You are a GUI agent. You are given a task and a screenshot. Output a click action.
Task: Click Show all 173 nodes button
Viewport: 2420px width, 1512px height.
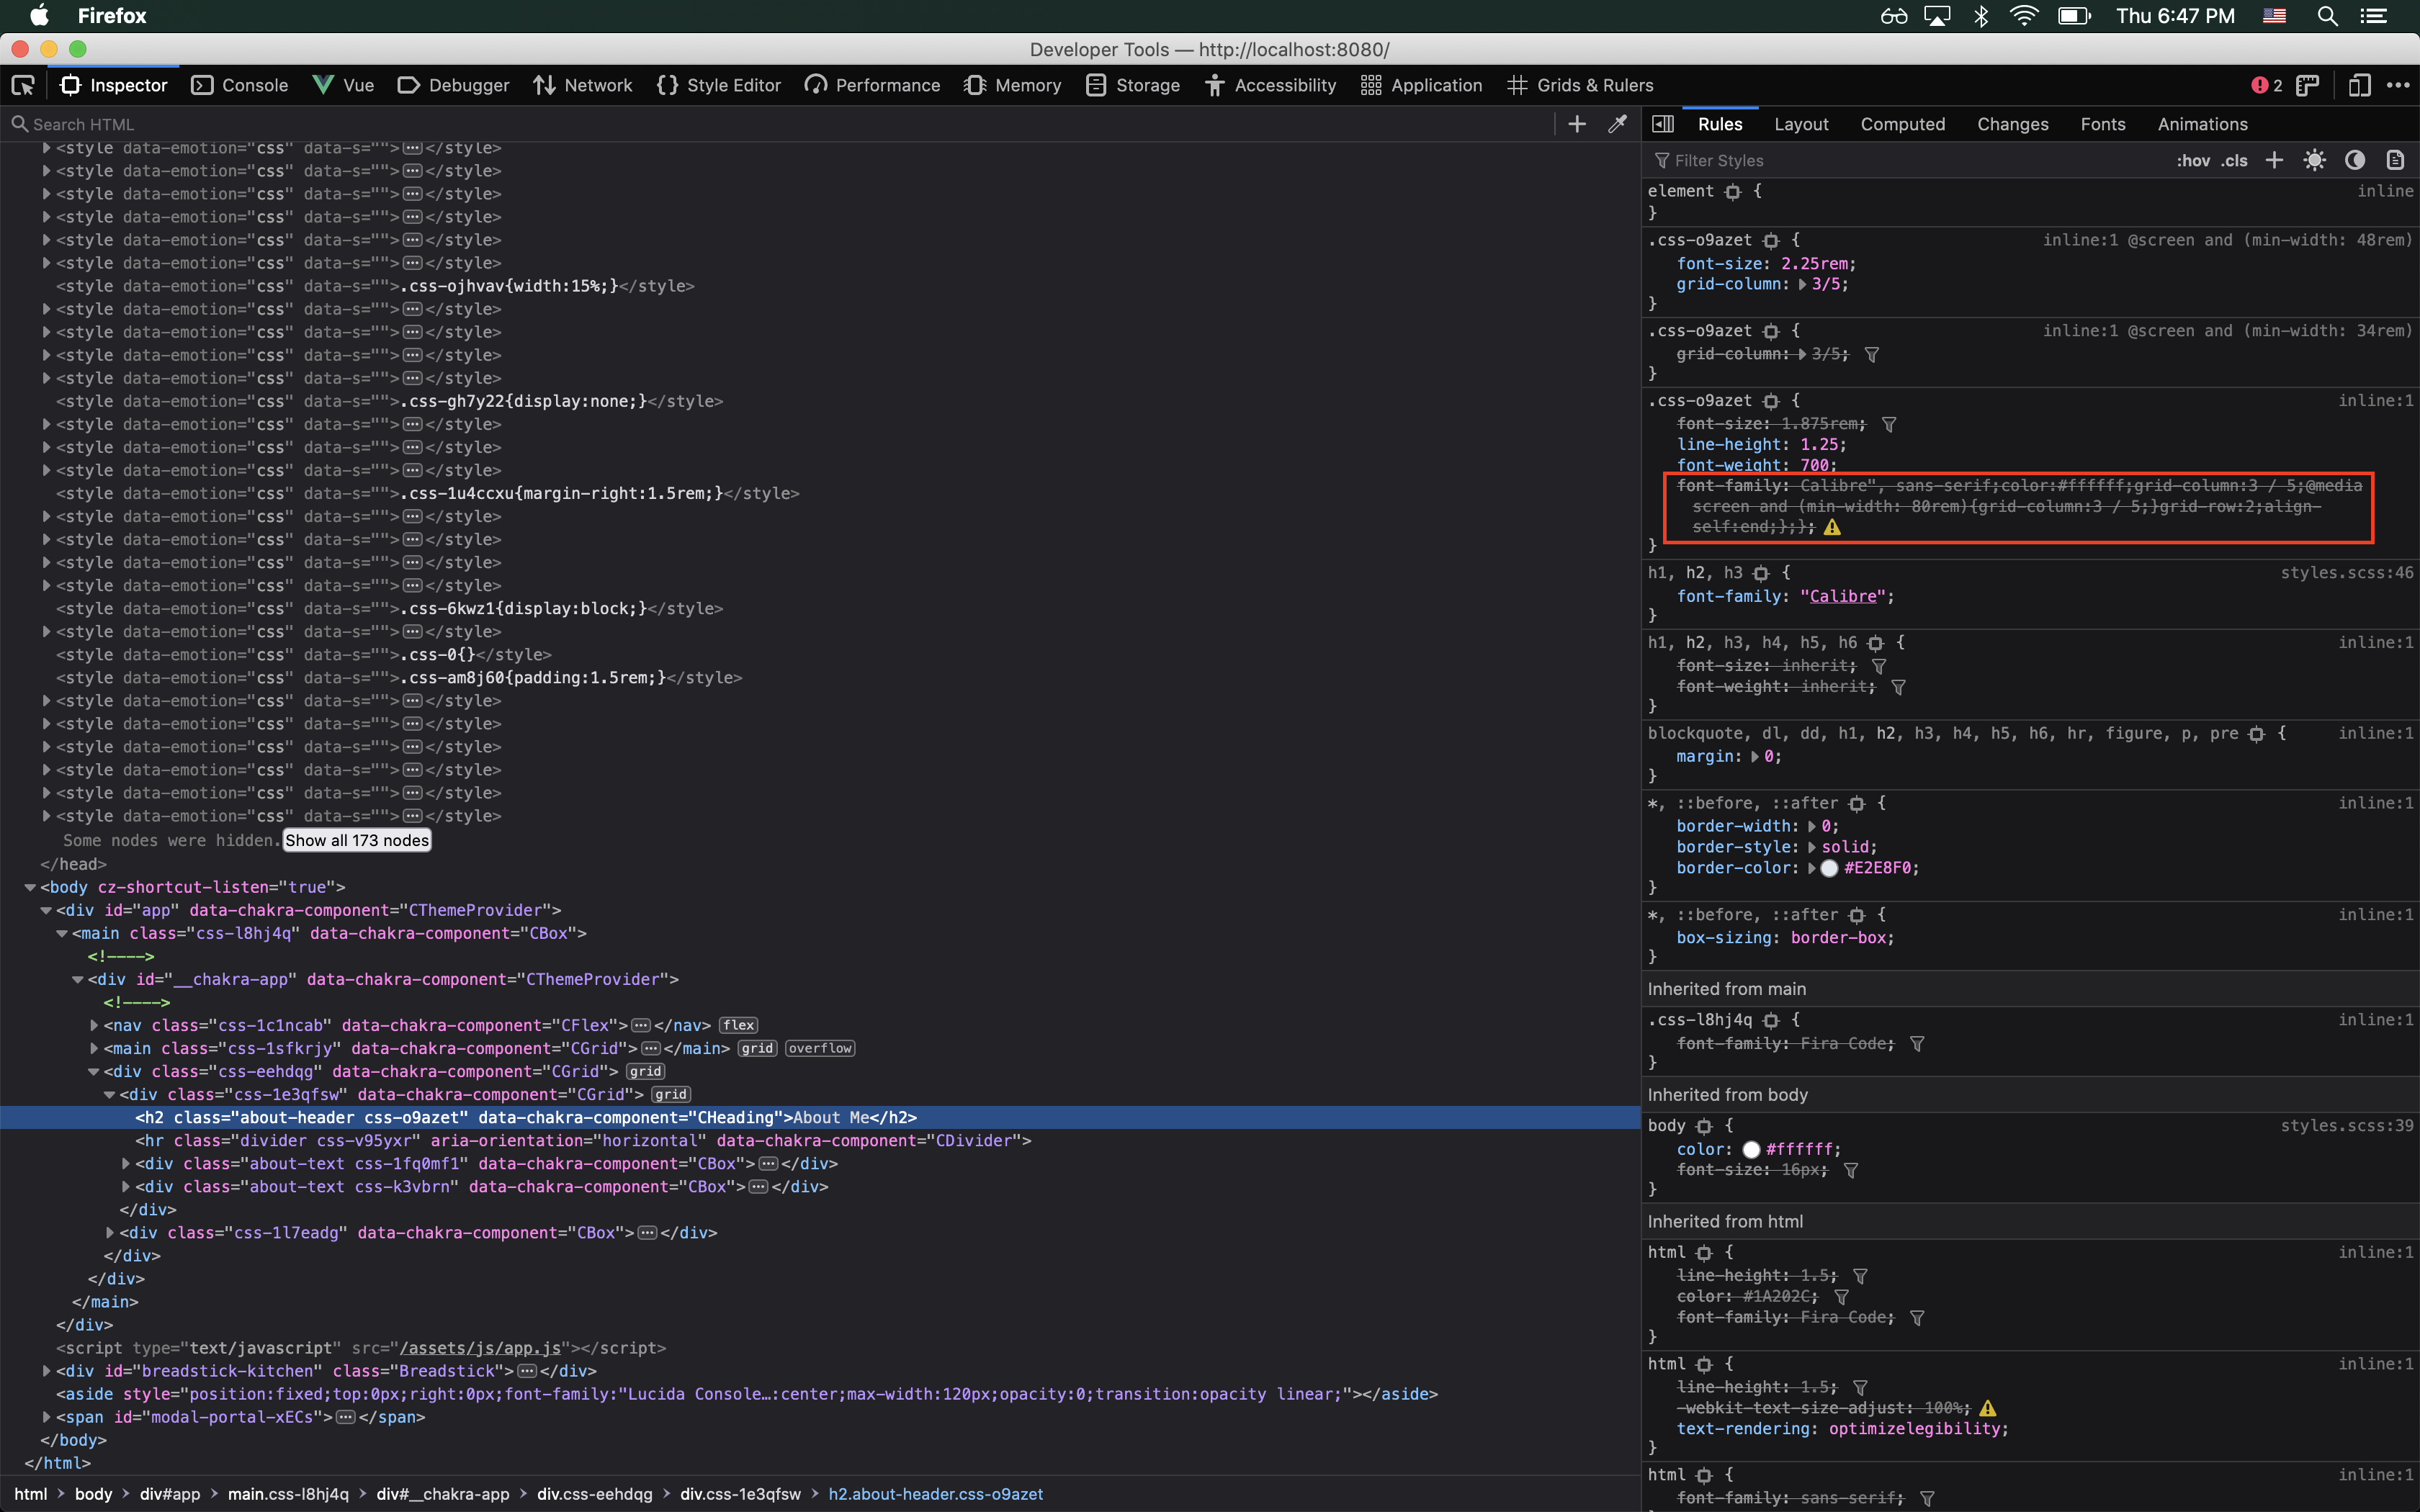(357, 841)
